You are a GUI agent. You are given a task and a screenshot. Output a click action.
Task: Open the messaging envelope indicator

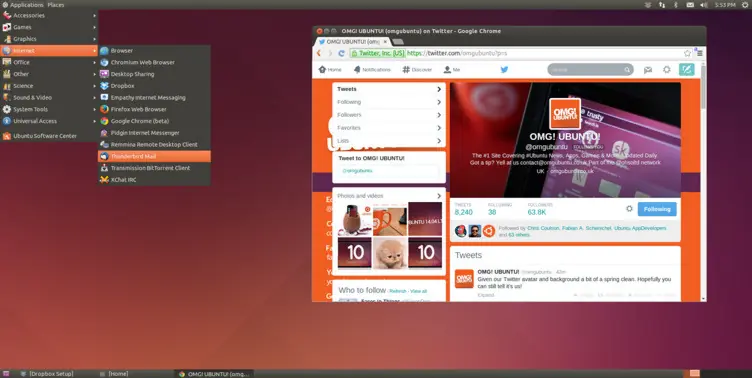coord(690,5)
